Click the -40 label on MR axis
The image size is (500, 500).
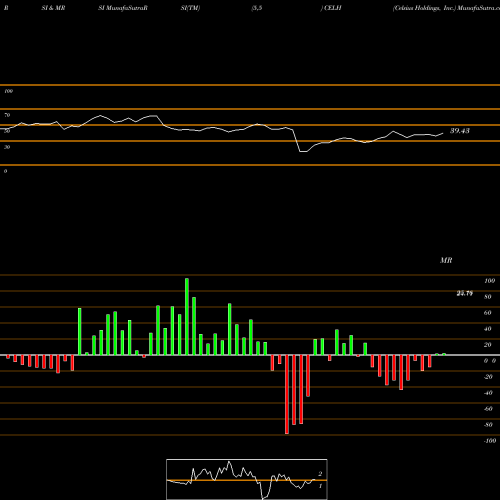488,393
